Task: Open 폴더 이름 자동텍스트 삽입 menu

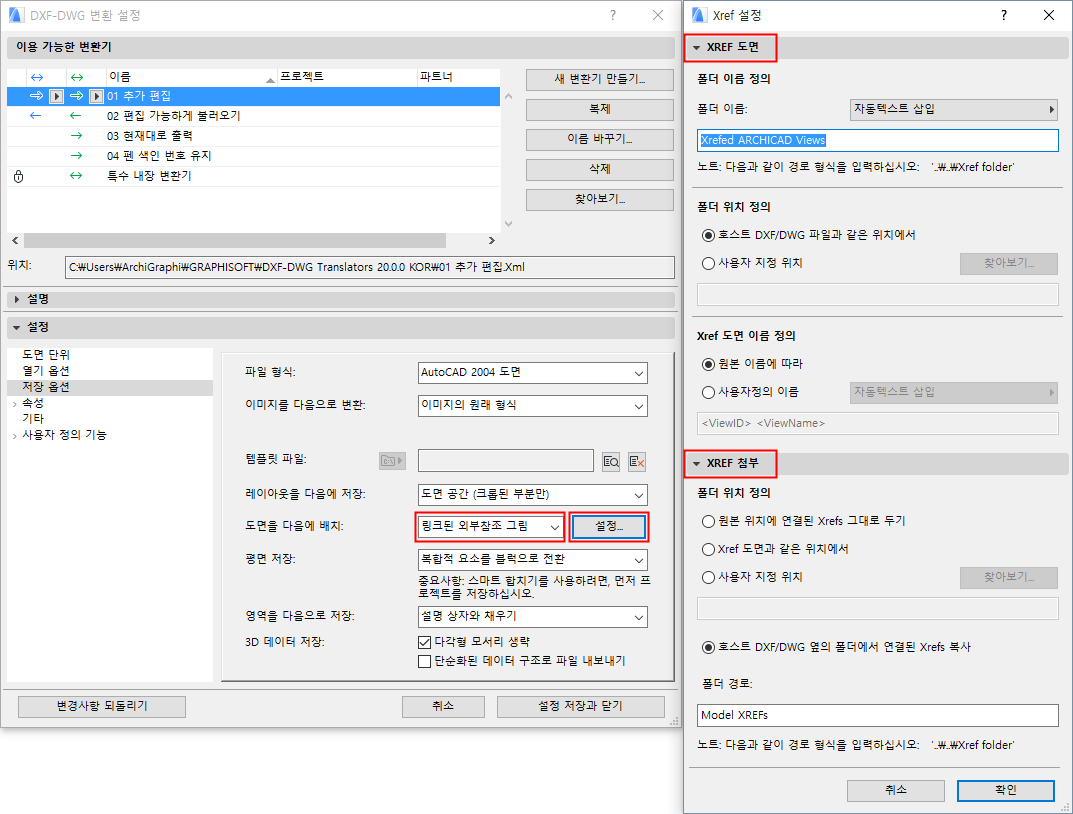Action: 954,109
